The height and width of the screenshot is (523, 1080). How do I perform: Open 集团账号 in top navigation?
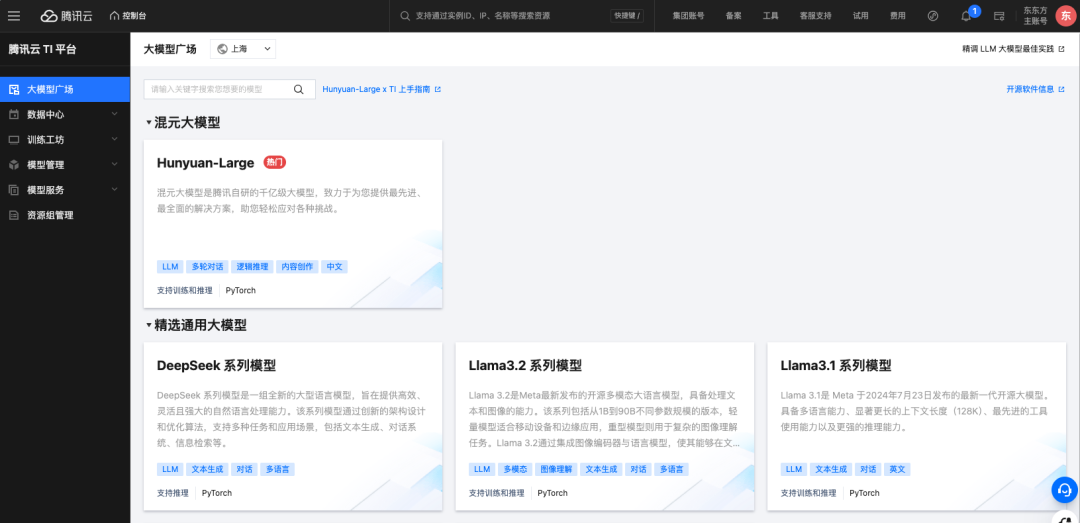tap(688, 16)
